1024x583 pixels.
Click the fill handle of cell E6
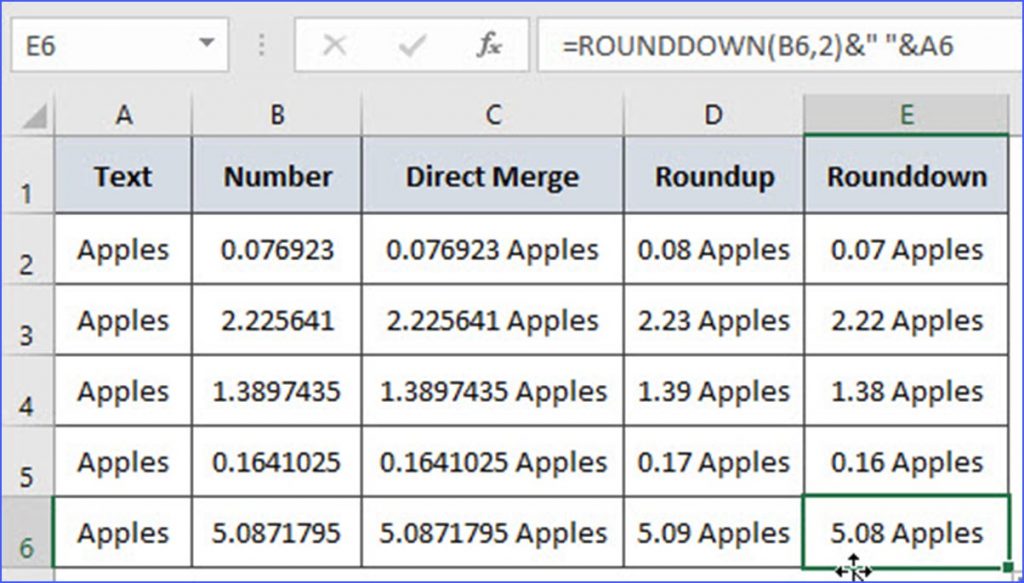click(x=1009, y=568)
